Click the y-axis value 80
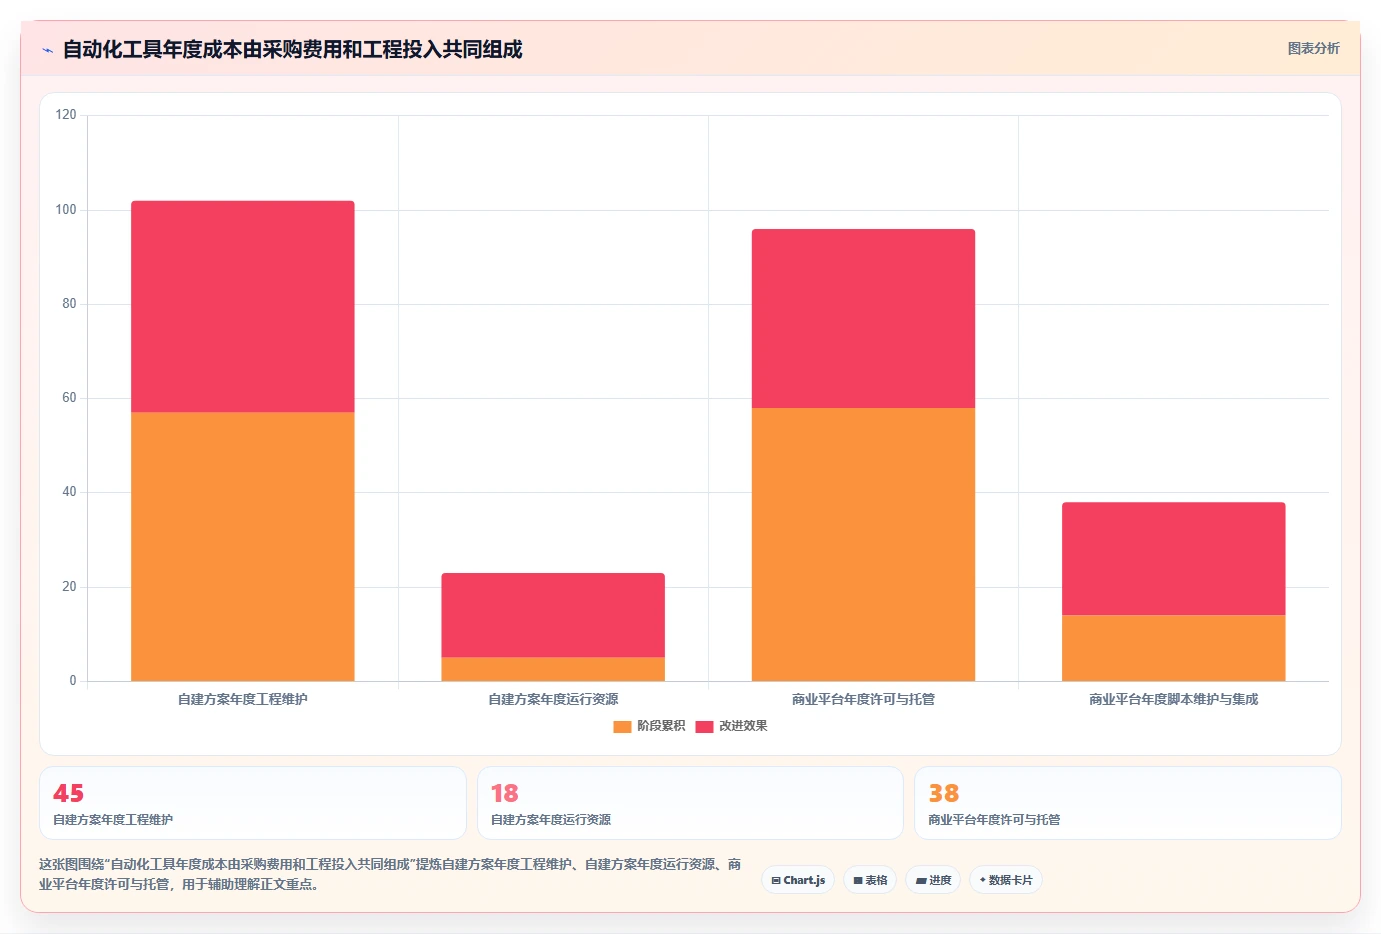Viewport: 1381px width, 934px height. tap(69, 303)
